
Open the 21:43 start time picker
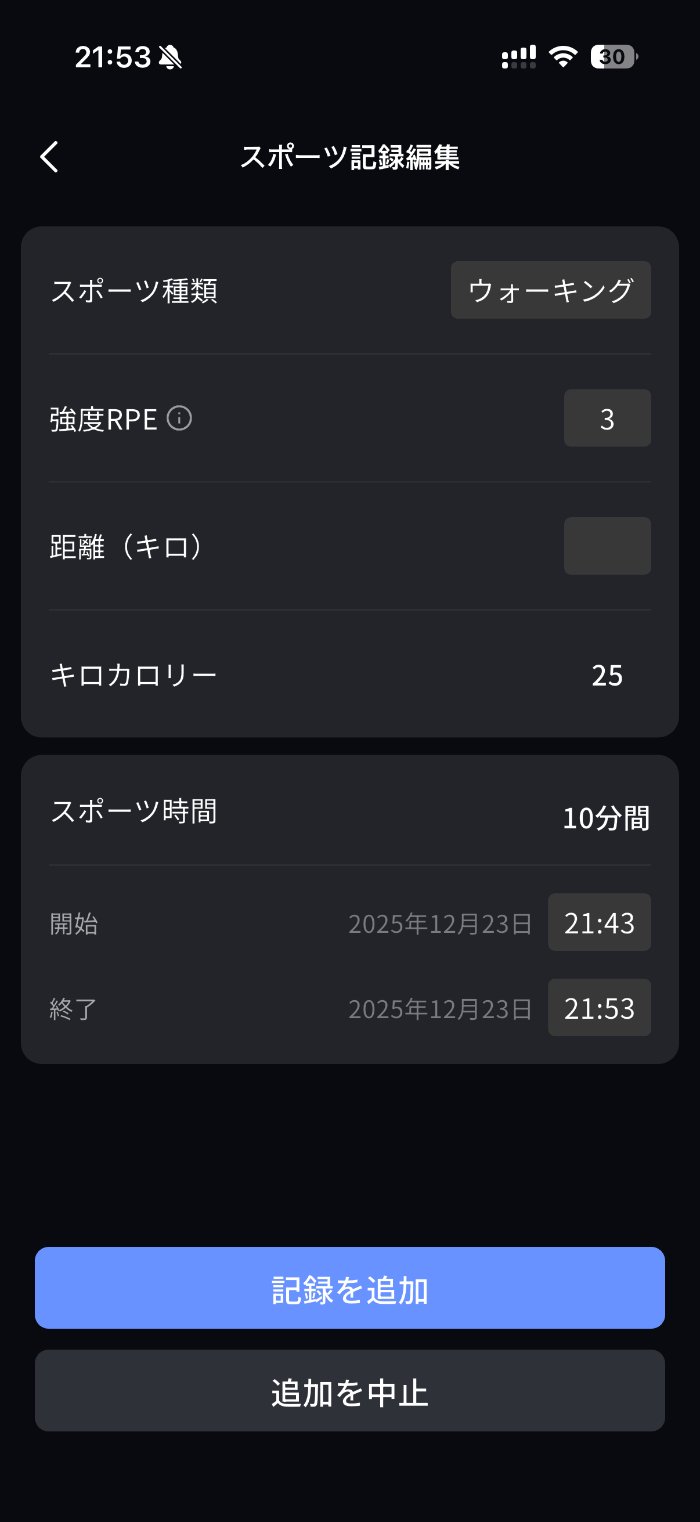coord(599,922)
